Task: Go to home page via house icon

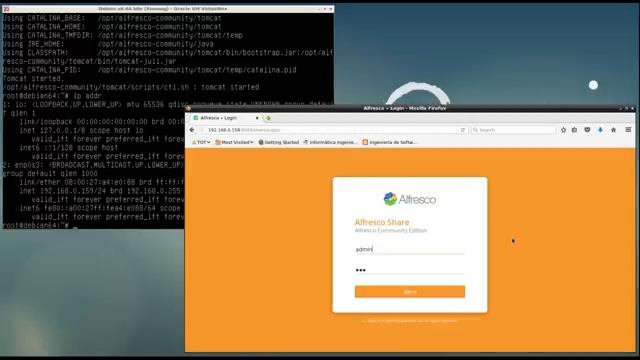Action: 613,130
